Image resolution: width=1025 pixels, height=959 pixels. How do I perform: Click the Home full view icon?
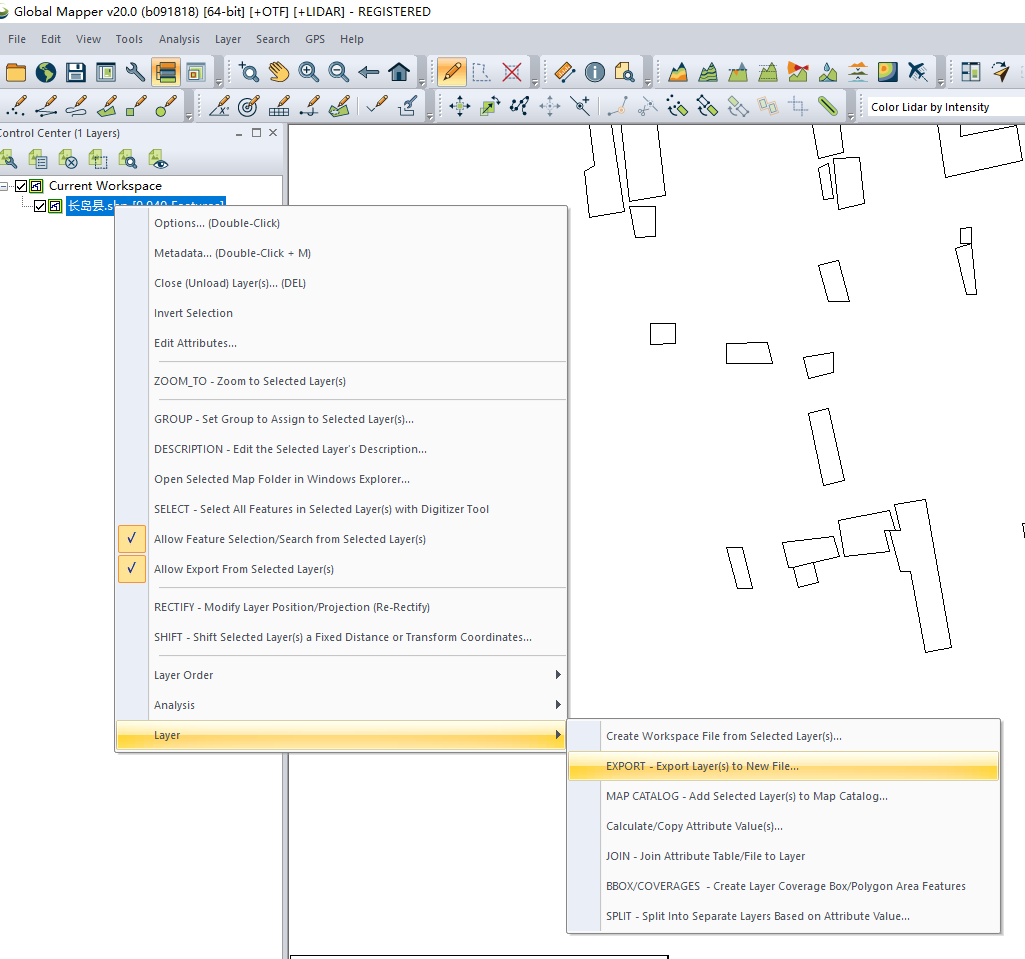pos(399,72)
